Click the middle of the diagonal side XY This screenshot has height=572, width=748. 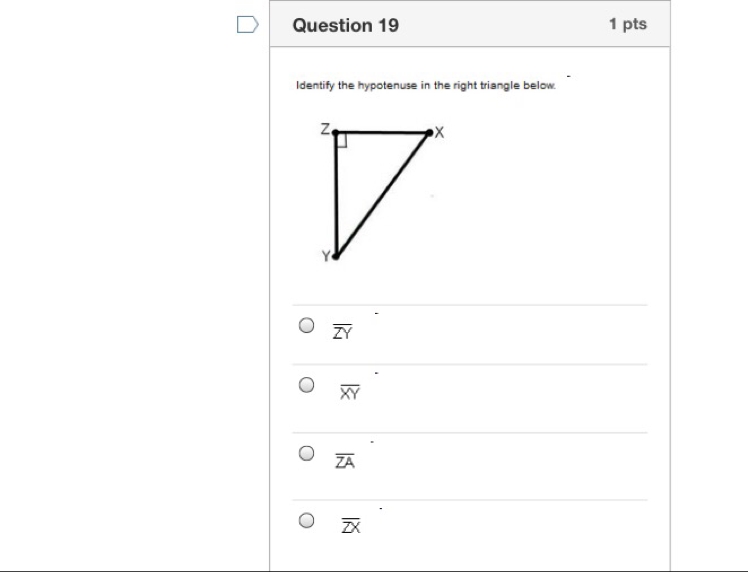pyautogui.click(x=383, y=195)
